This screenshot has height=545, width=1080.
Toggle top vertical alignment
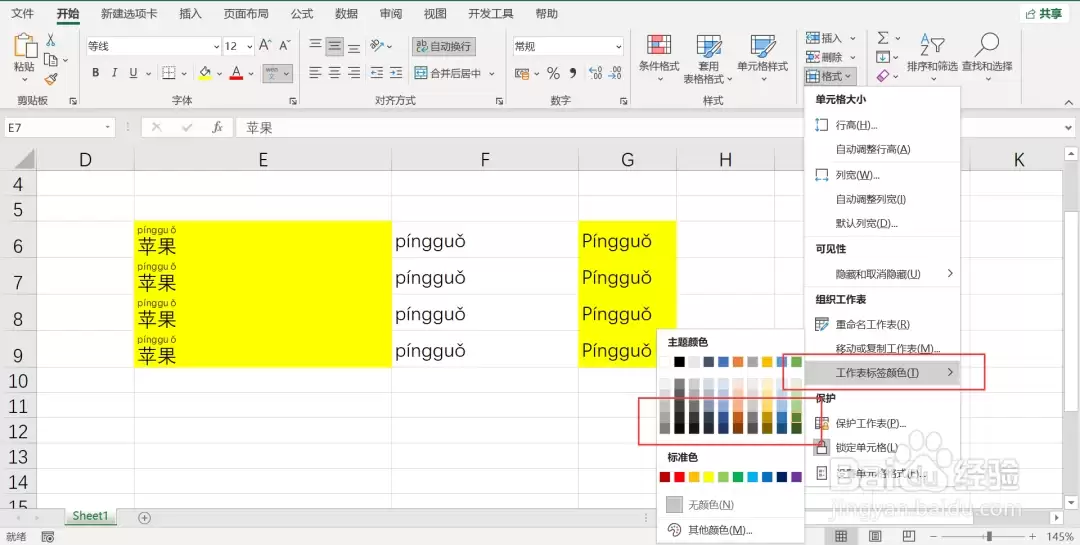(x=315, y=46)
